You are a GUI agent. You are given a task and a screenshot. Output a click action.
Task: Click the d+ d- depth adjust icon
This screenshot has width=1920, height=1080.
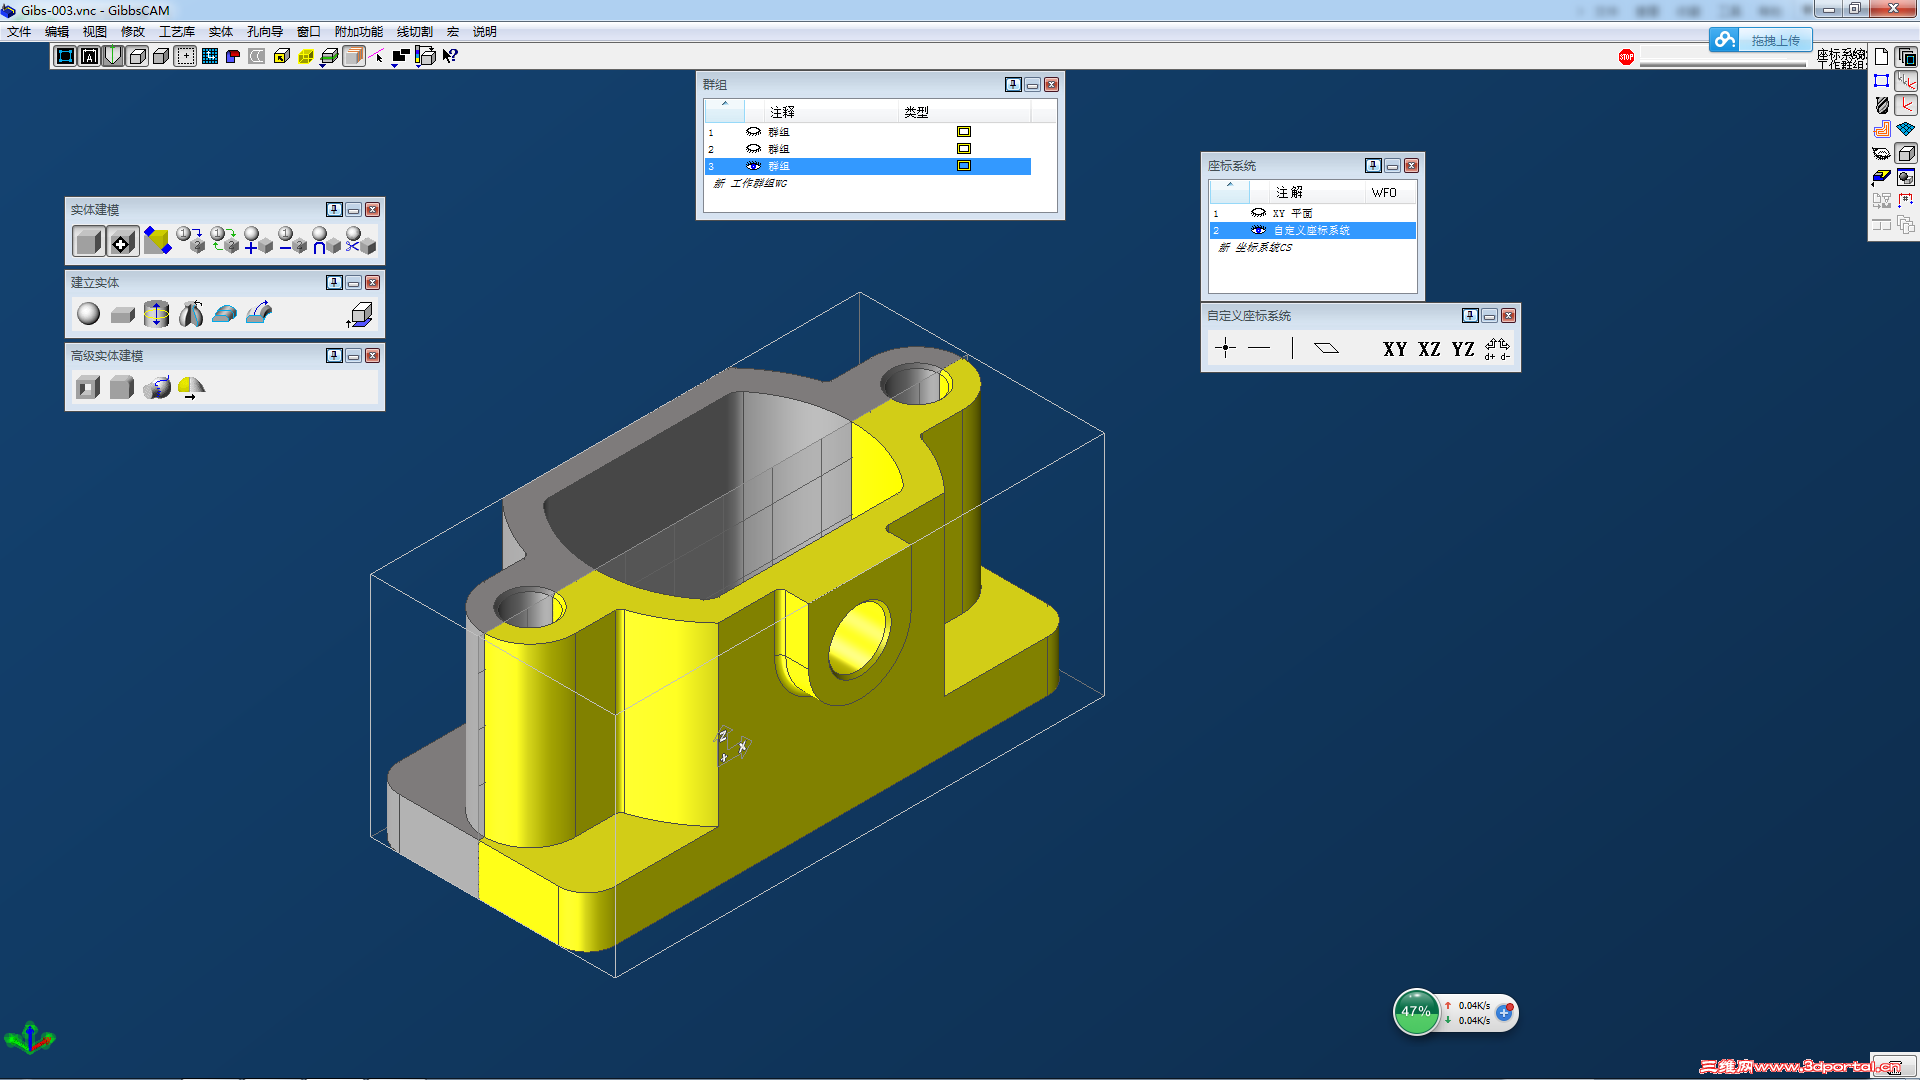[1497, 349]
